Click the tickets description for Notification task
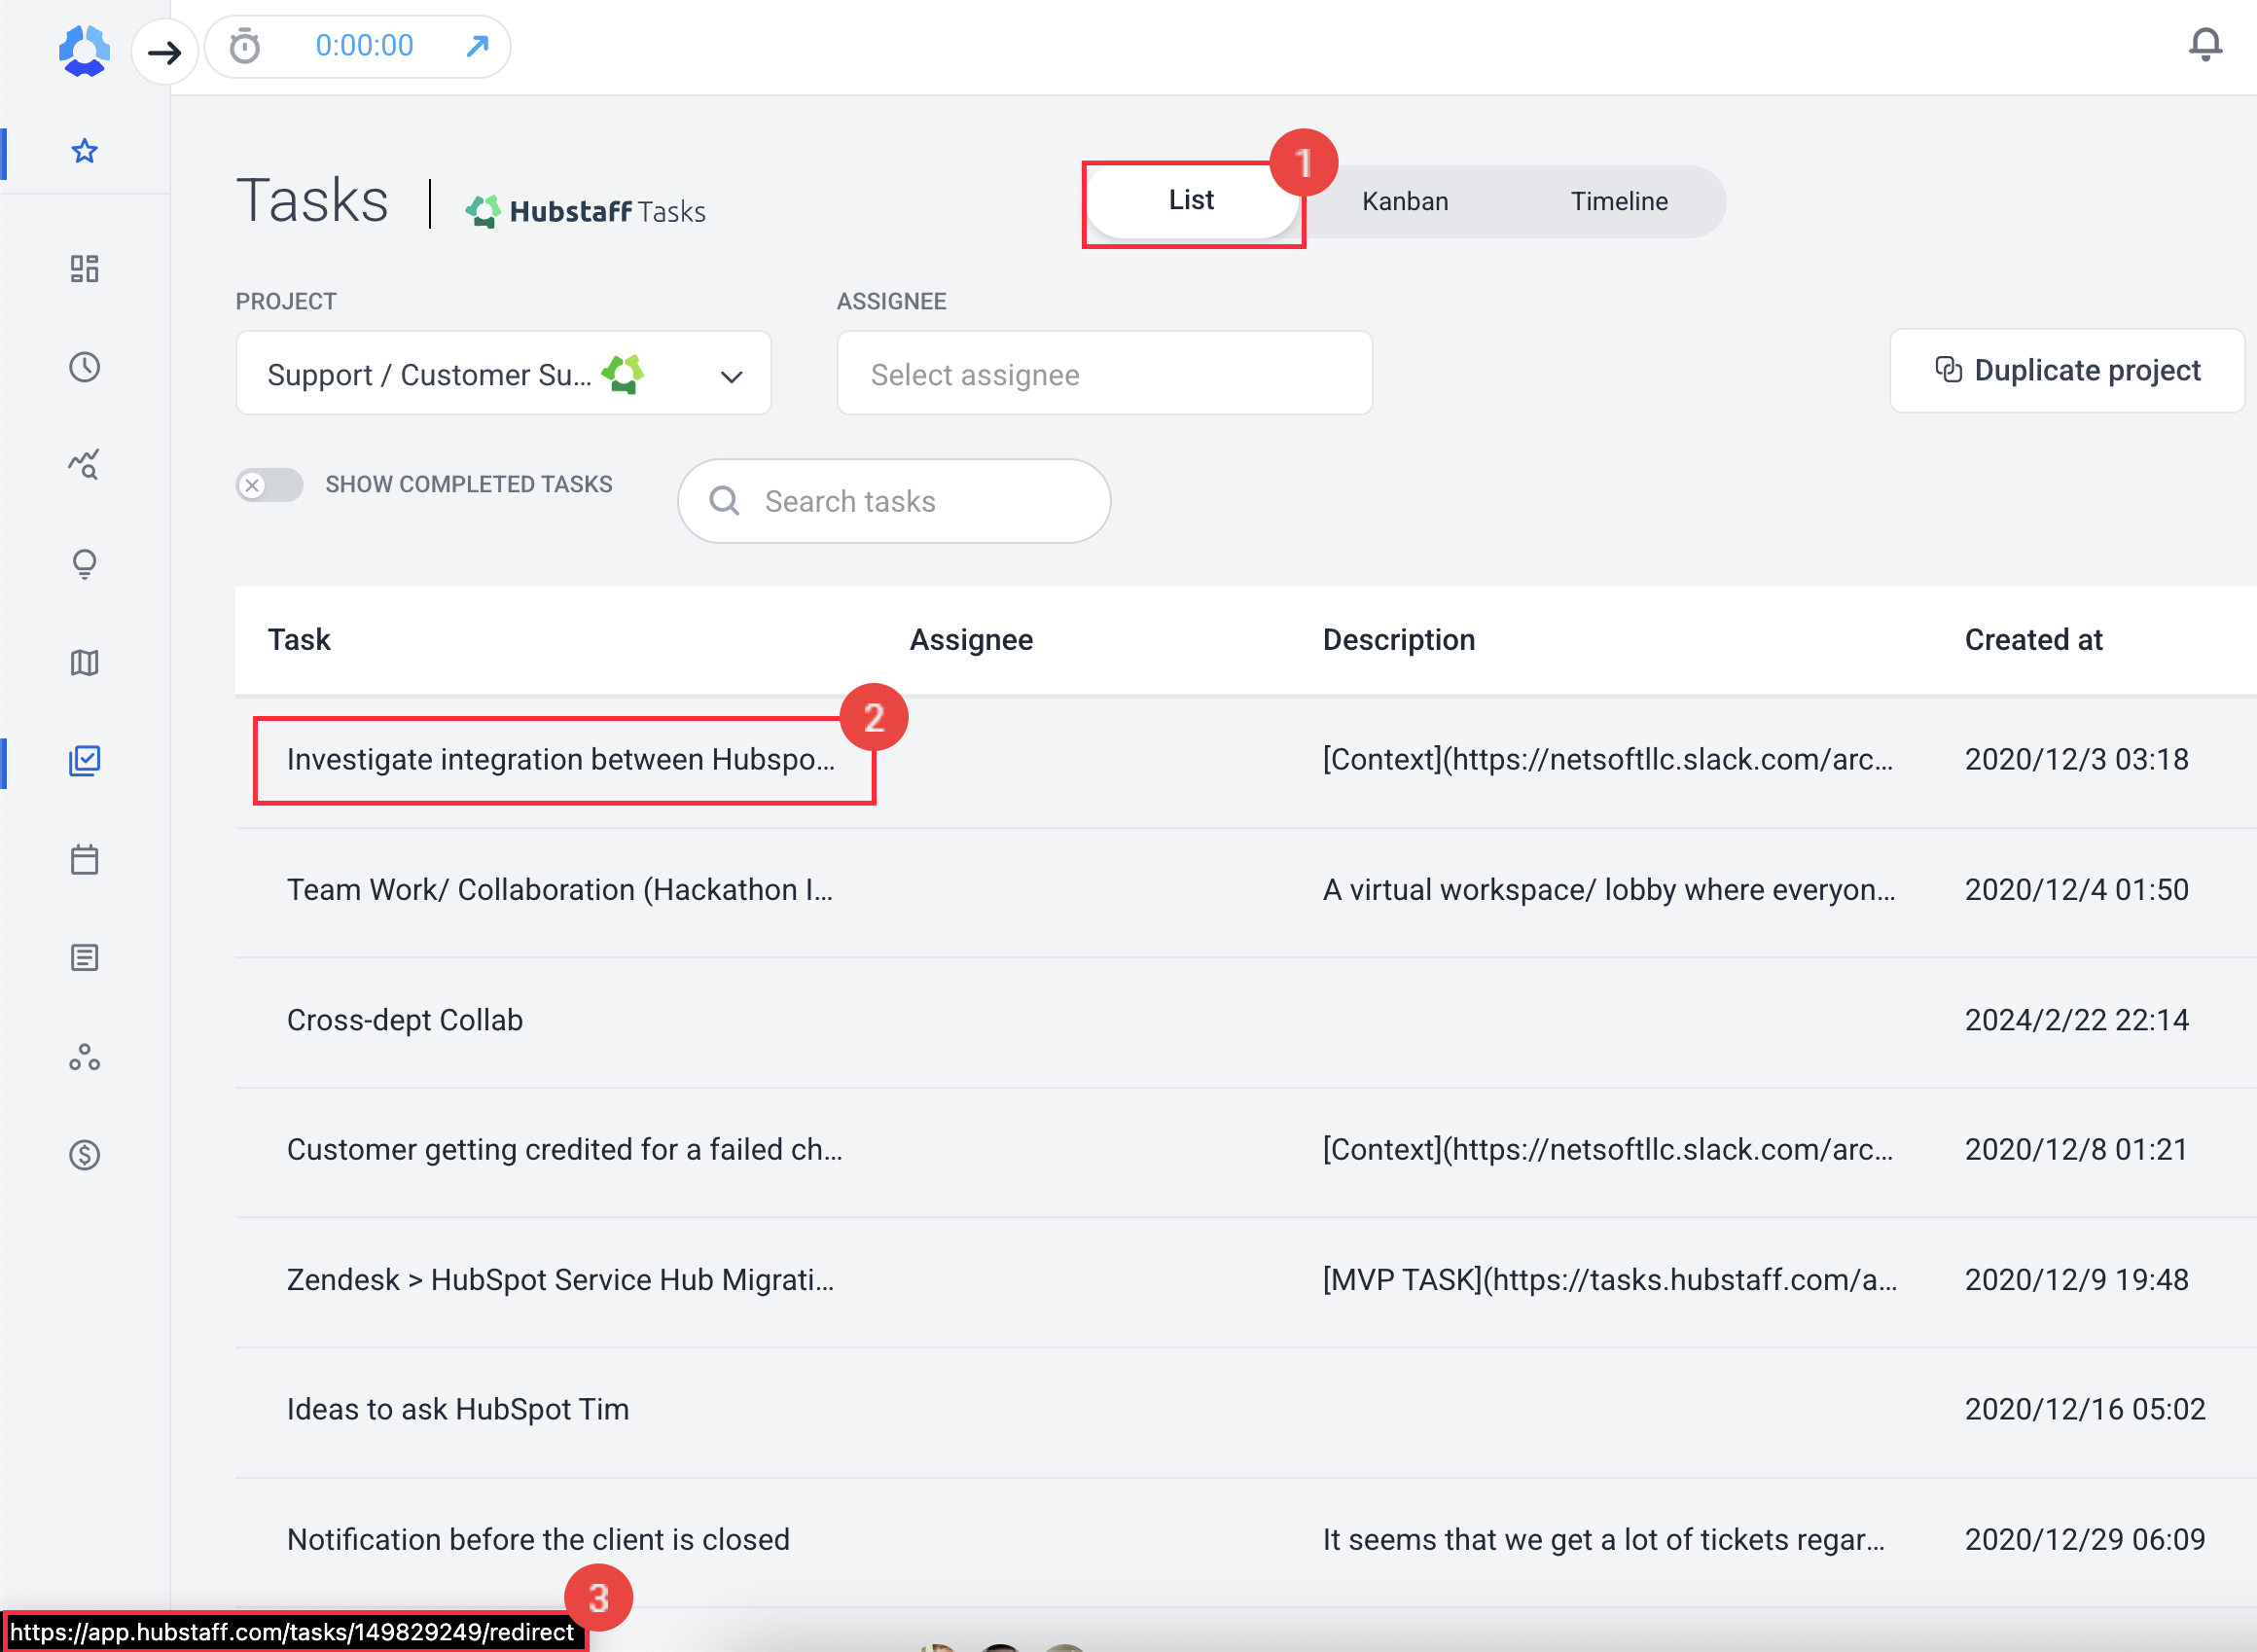 [x=1604, y=1540]
